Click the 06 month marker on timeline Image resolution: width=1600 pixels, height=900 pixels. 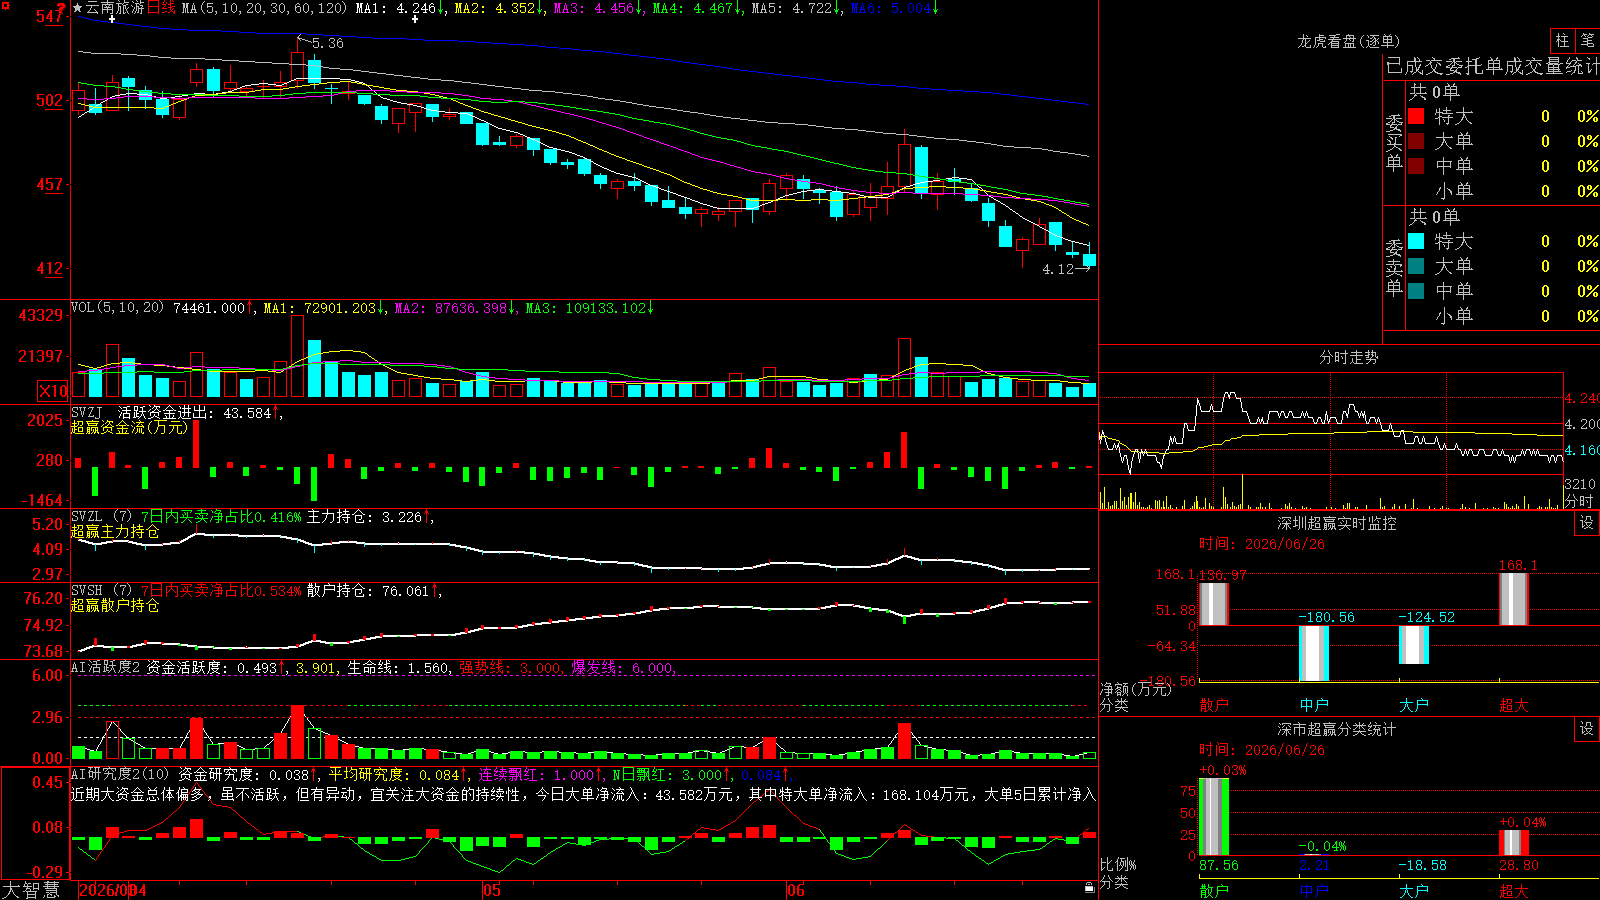coord(796,890)
